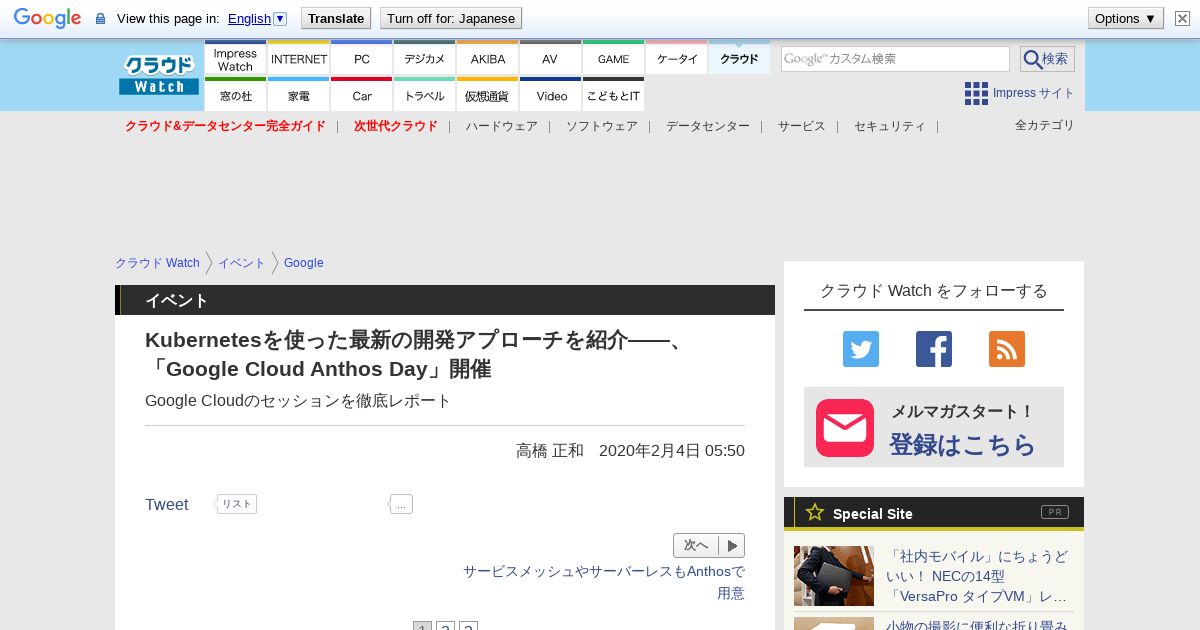
Task: Click the 次へ next button
Action: [709, 545]
